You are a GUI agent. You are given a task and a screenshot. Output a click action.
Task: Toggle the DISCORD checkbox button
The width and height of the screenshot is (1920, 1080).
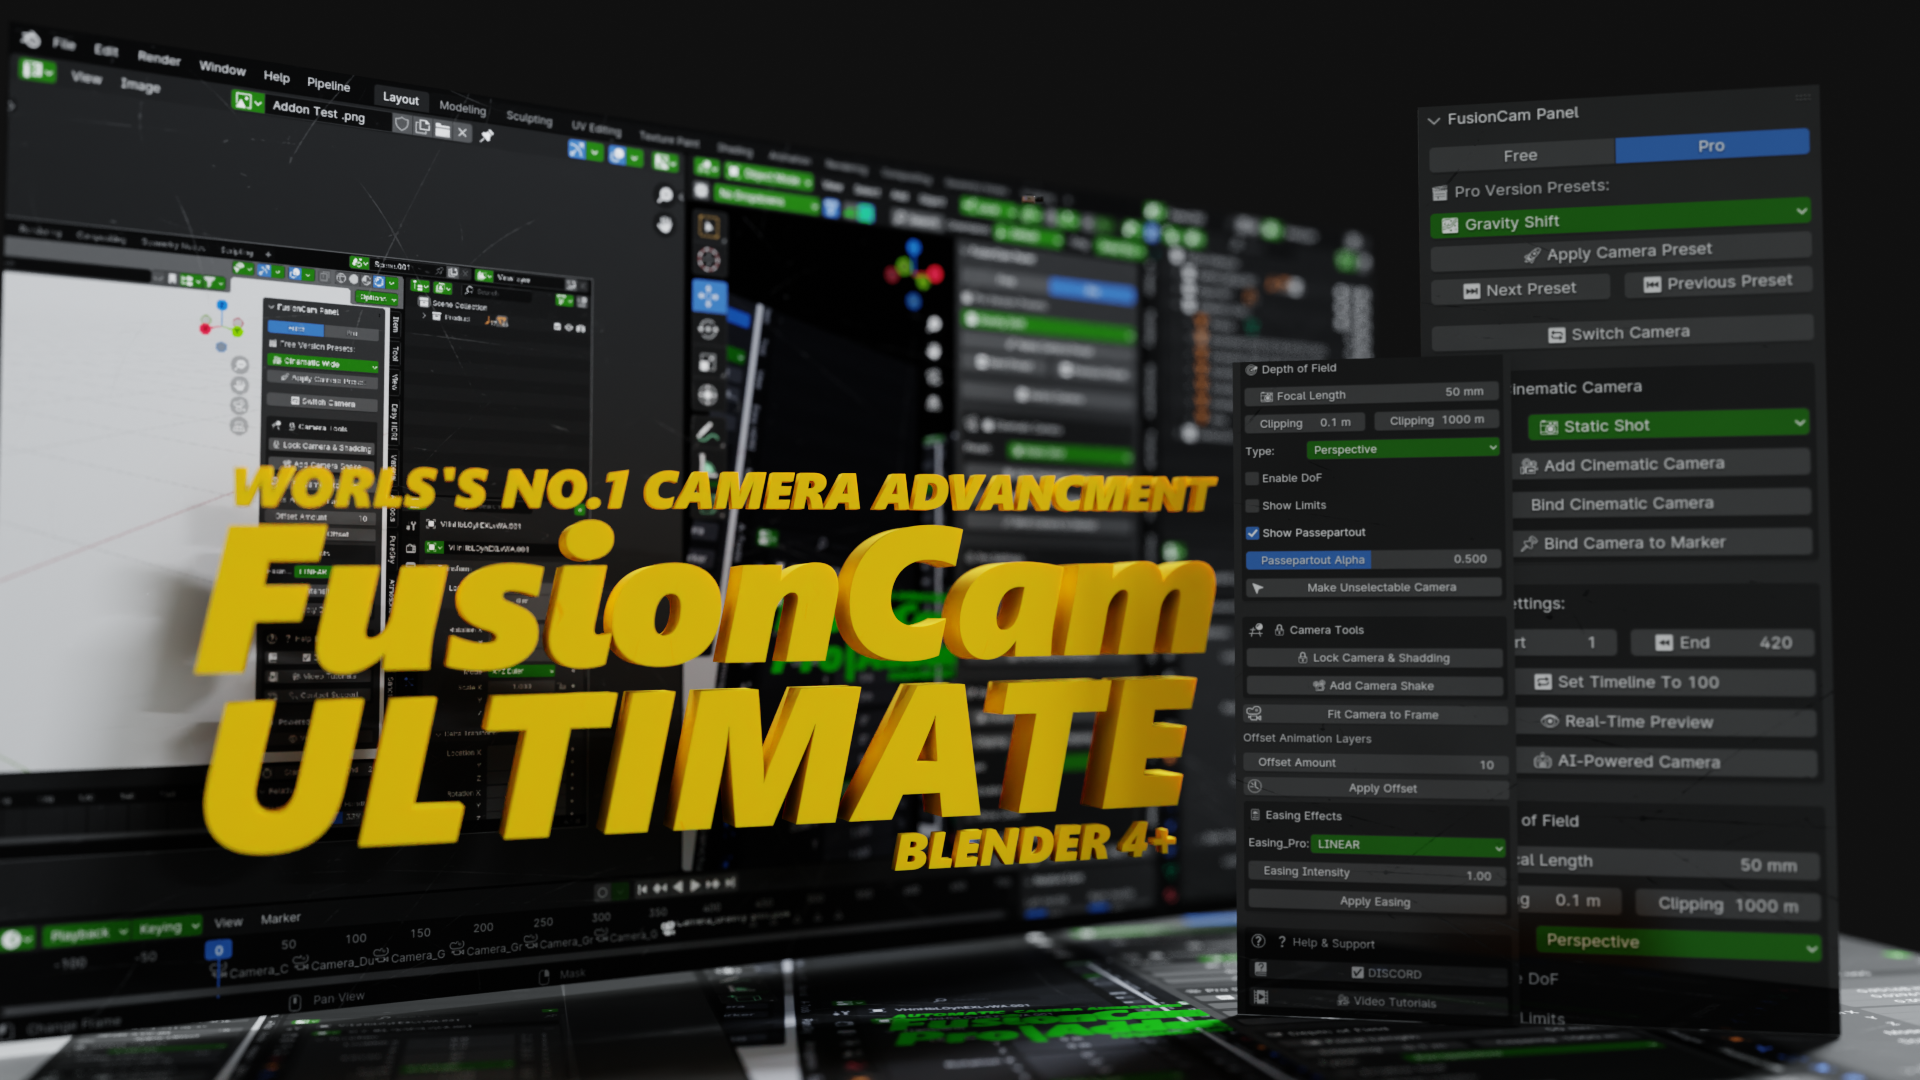(x=1385, y=973)
